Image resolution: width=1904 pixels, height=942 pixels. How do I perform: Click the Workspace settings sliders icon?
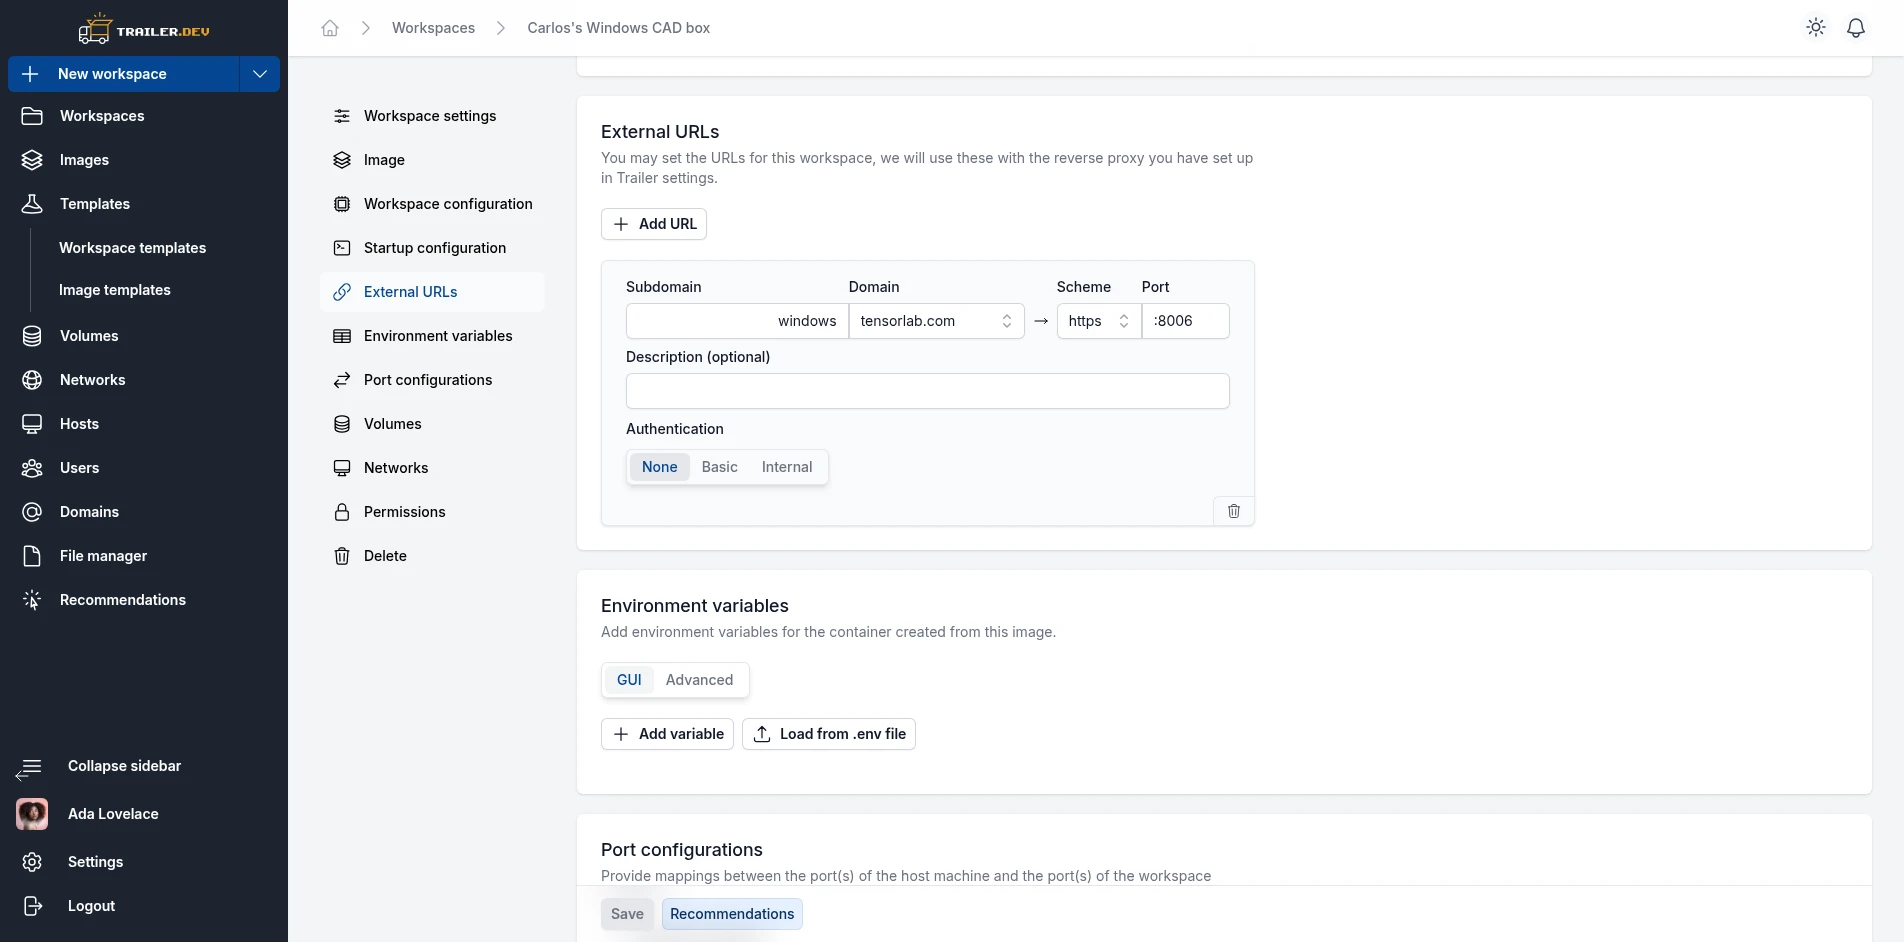tap(342, 116)
